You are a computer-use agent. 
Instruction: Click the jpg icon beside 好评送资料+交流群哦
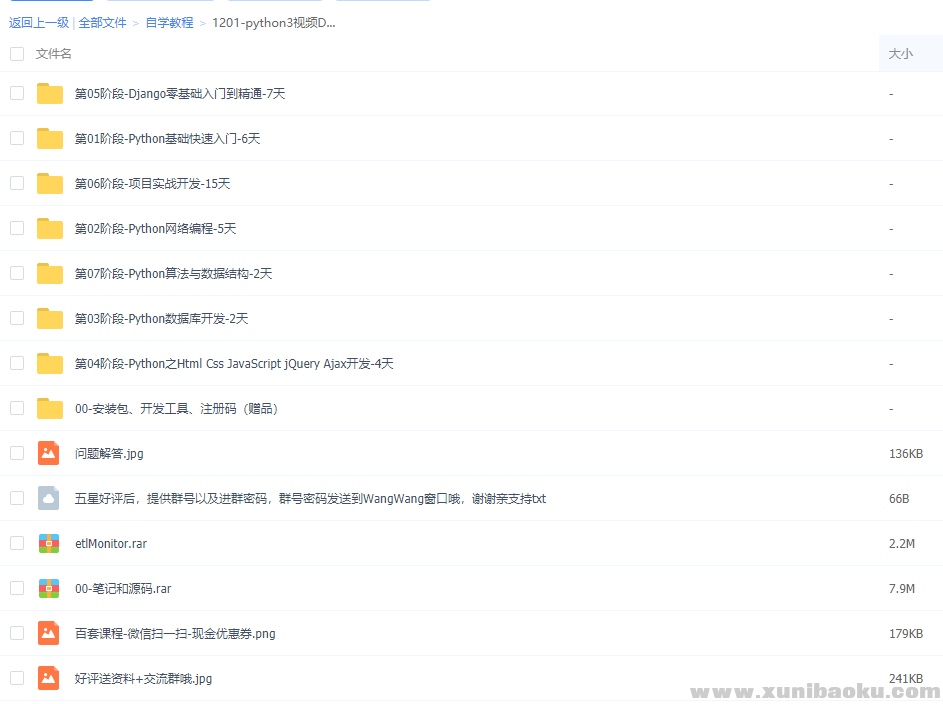point(48,677)
